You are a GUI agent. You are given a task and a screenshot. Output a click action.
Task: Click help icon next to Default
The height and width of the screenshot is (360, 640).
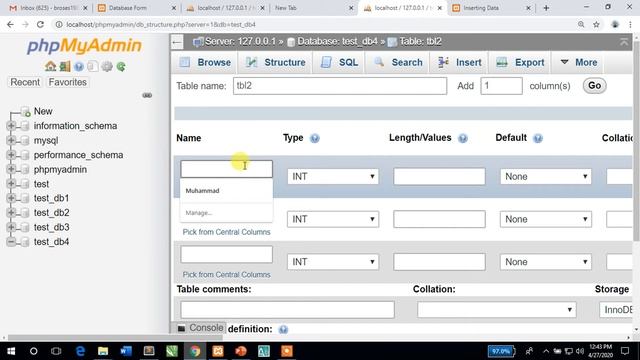pyautogui.click(x=538, y=138)
